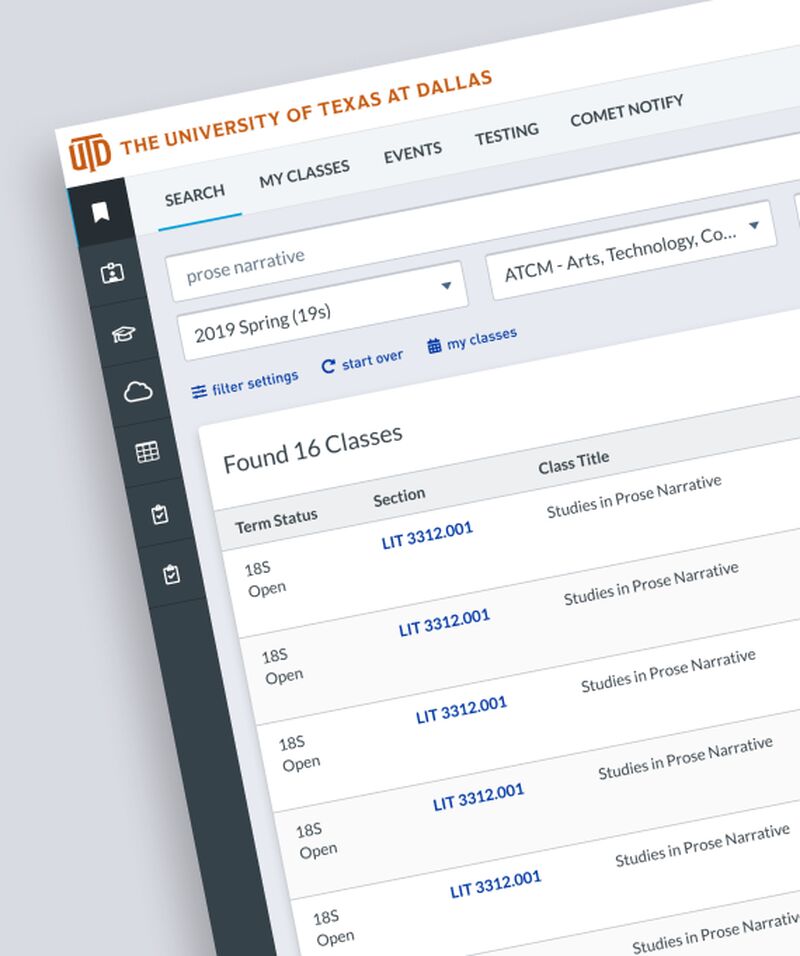
Task: Click second row 18S Open status
Action: point(282,666)
